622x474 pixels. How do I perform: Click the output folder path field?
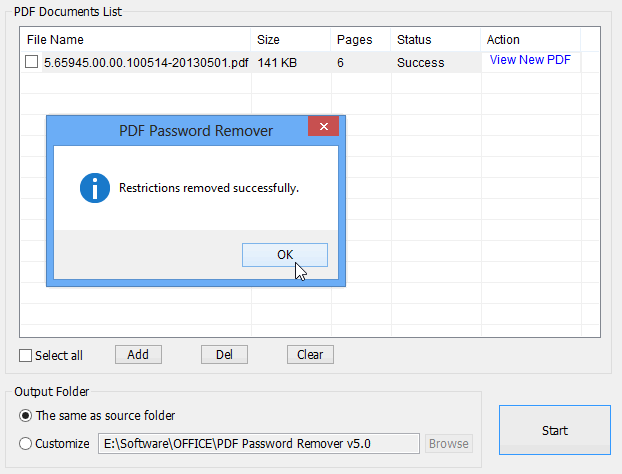[x=259, y=443]
